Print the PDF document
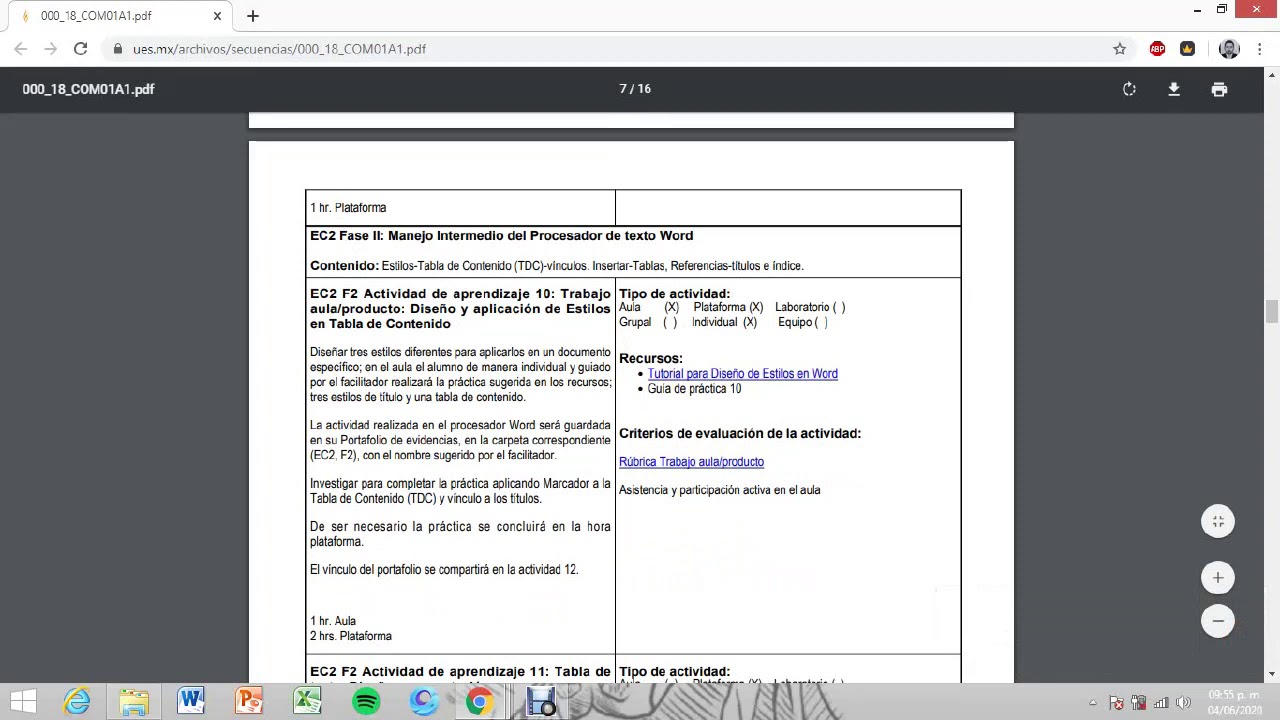Image resolution: width=1280 pixels, height=720 pixels. (1219, 89)
